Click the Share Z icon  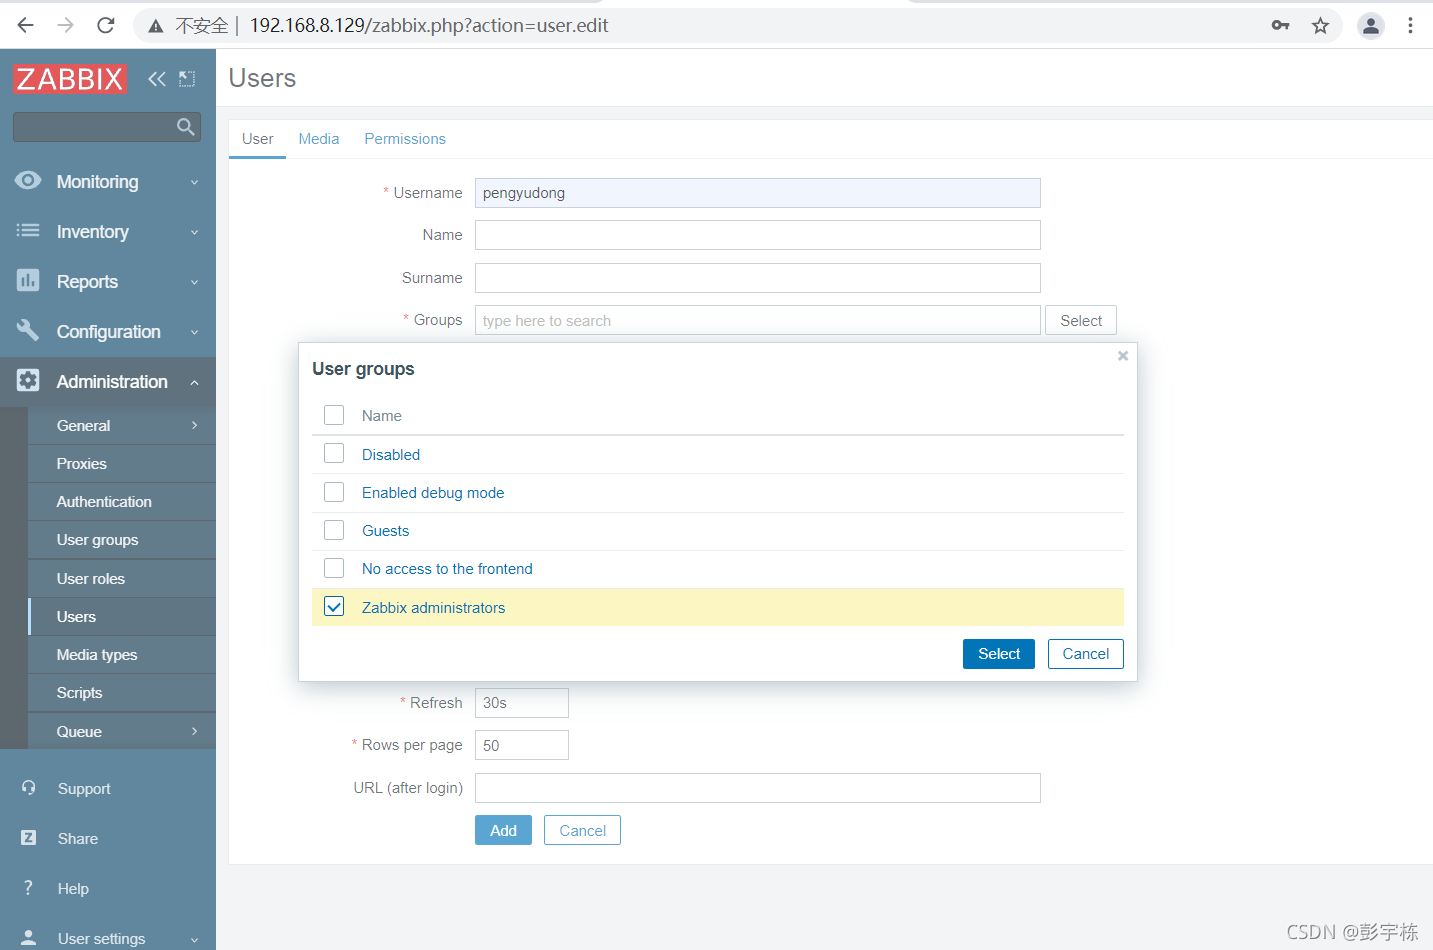(28, 838)
